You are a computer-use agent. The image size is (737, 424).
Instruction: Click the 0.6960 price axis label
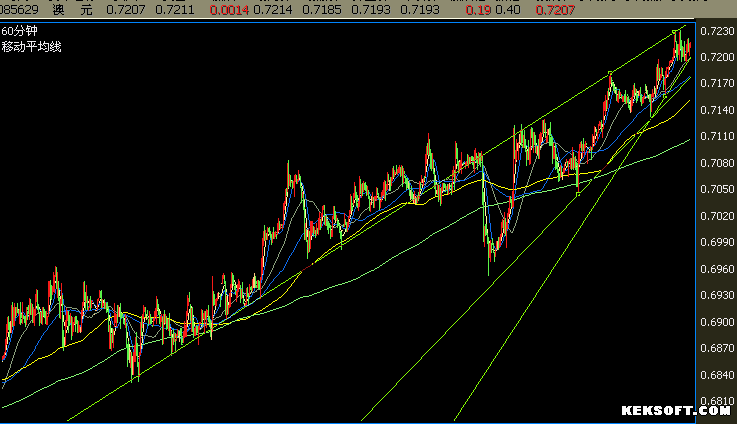click(x=717, y=269)
